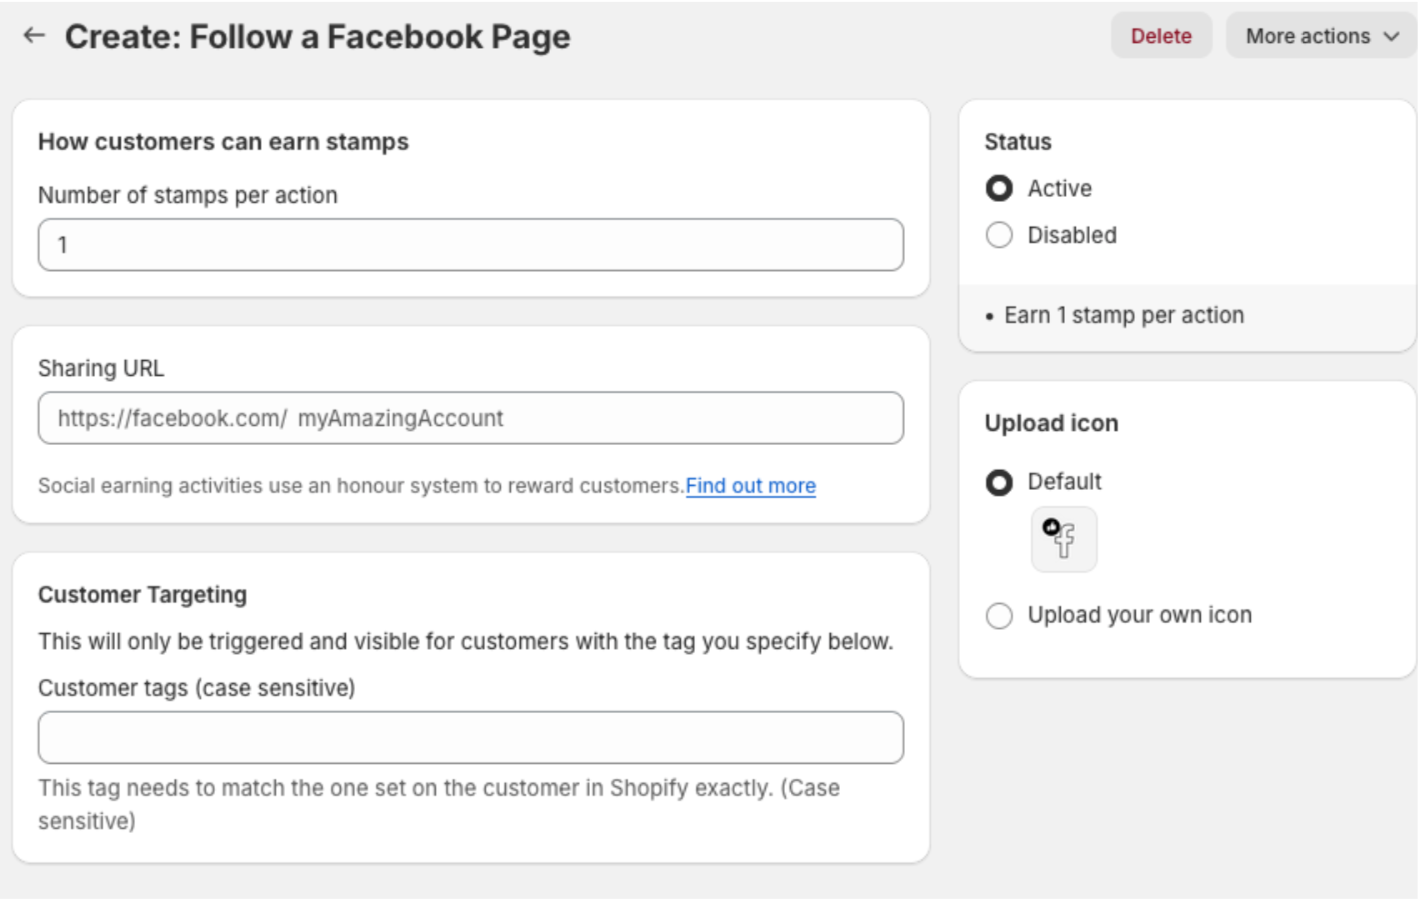Viewport: 1420px width, 907px height.
Task: Click the Customer Targeting section heading
Action: coord(142,595)
